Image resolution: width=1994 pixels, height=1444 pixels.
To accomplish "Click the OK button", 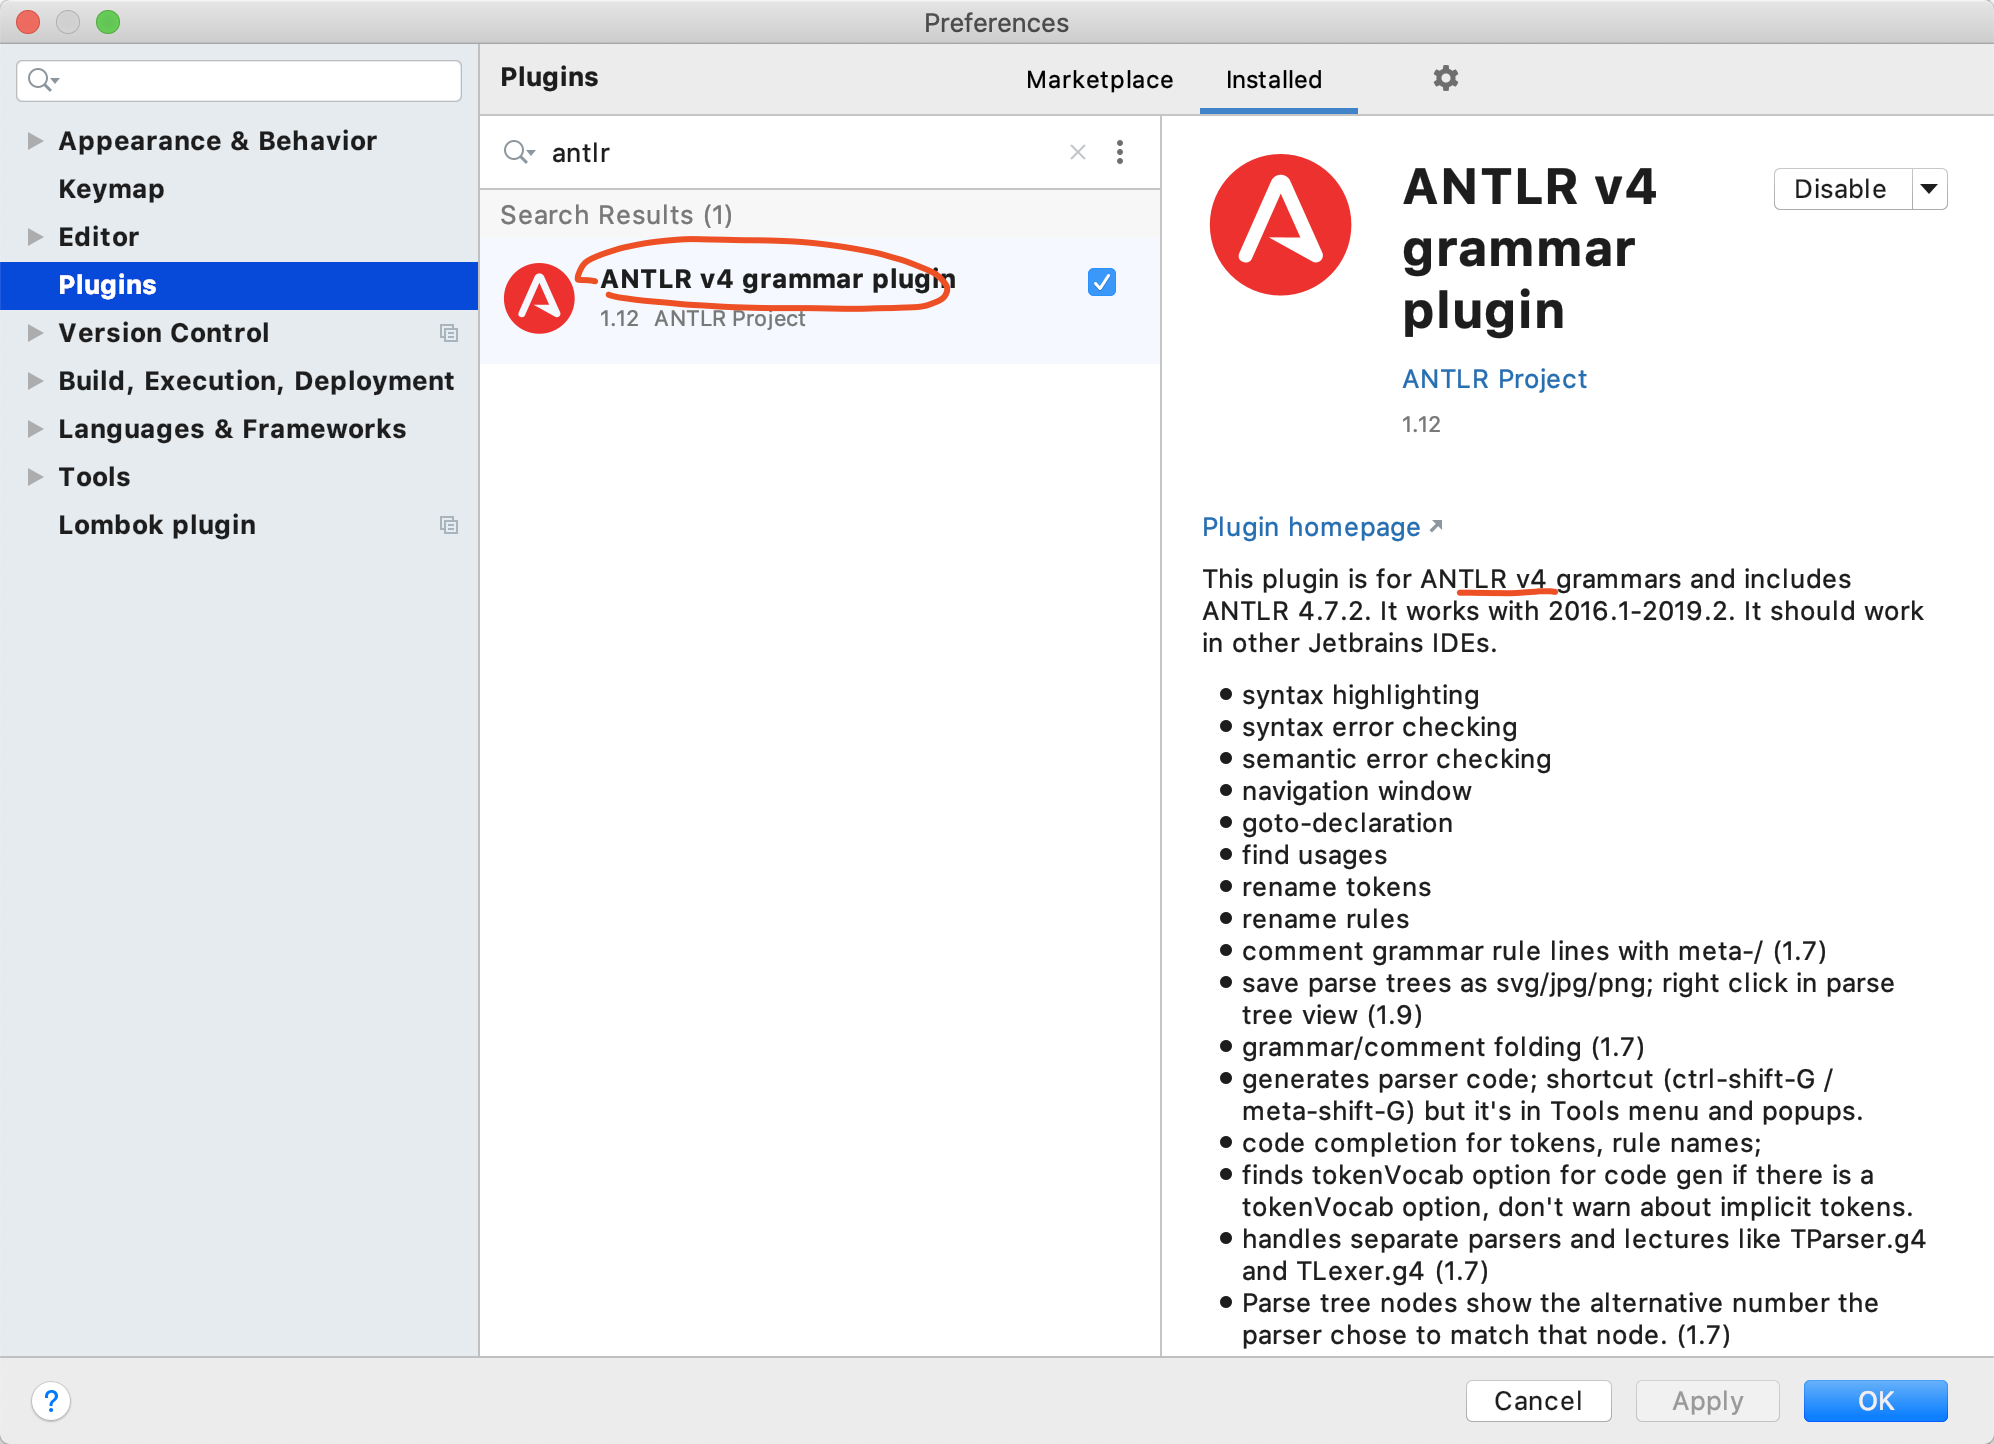I will 1875,1400.
